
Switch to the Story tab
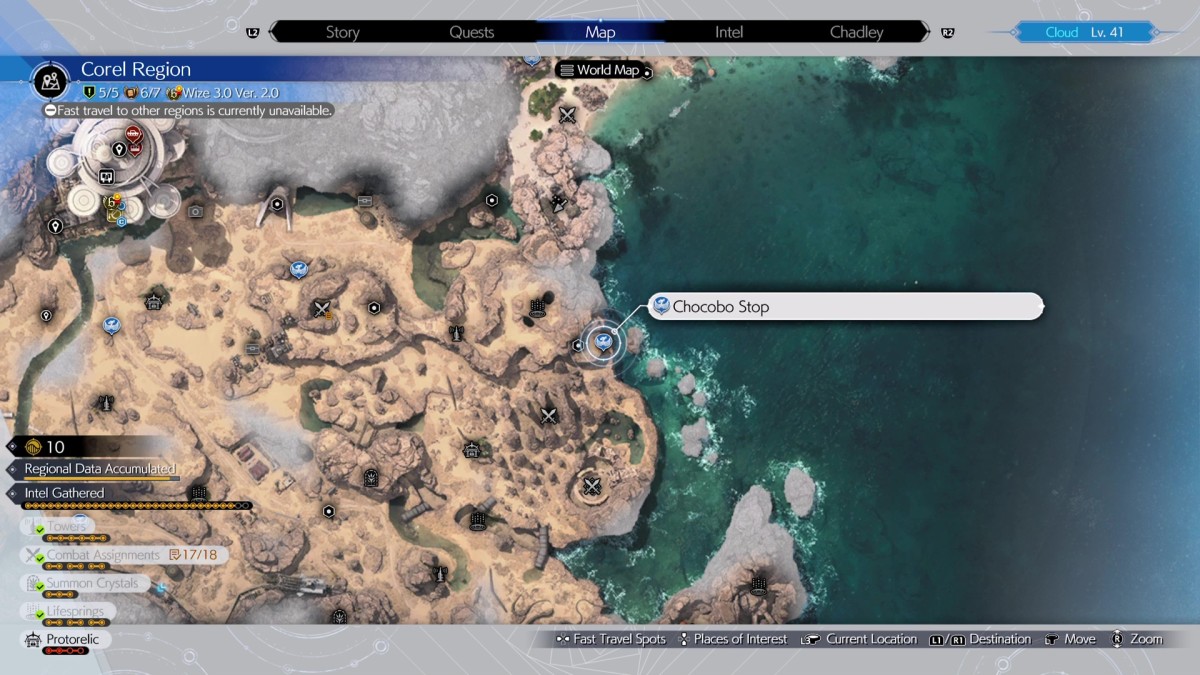click(x=342, y=32)
